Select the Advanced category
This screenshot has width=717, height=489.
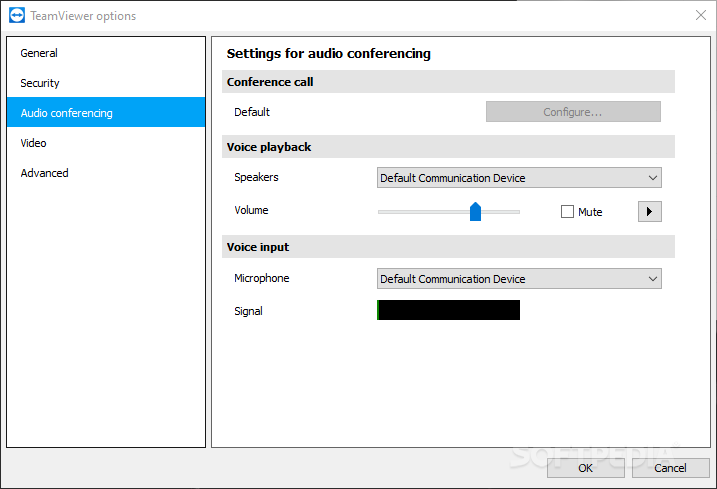coord(106,173)
